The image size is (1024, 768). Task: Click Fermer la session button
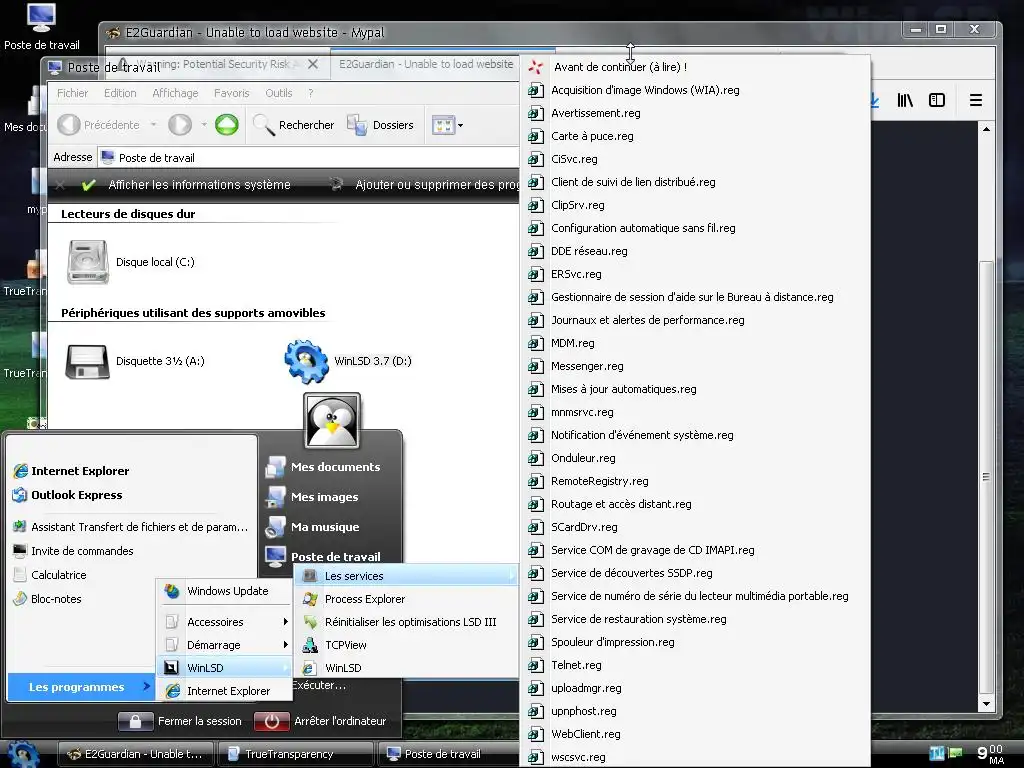(x=181, y=721)
